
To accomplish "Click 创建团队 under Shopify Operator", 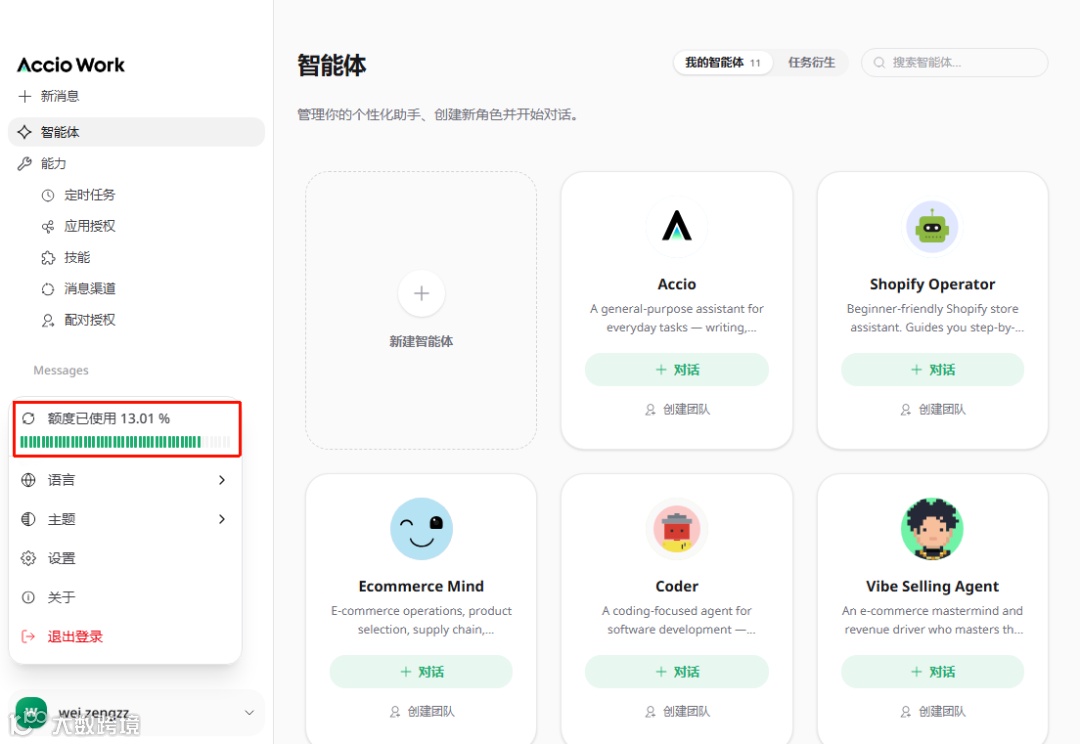I will tap(933, 410).
